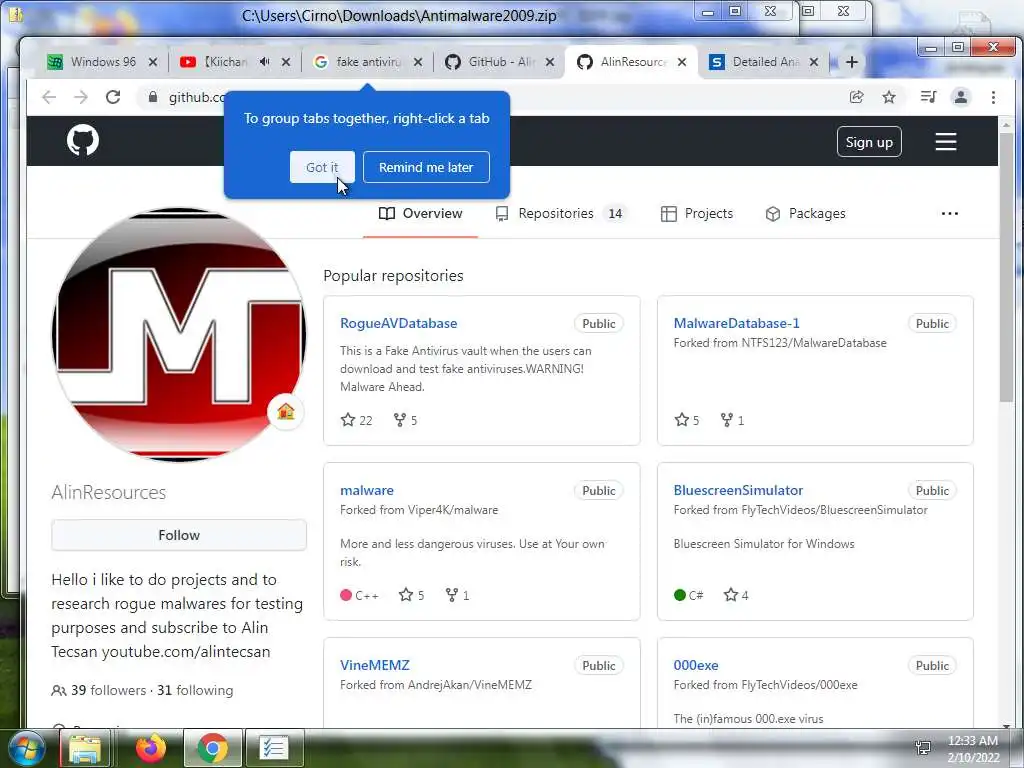Click the AlinResources profile avatar image
Viewport: 1024px width, 768px height.
(179, 334)
